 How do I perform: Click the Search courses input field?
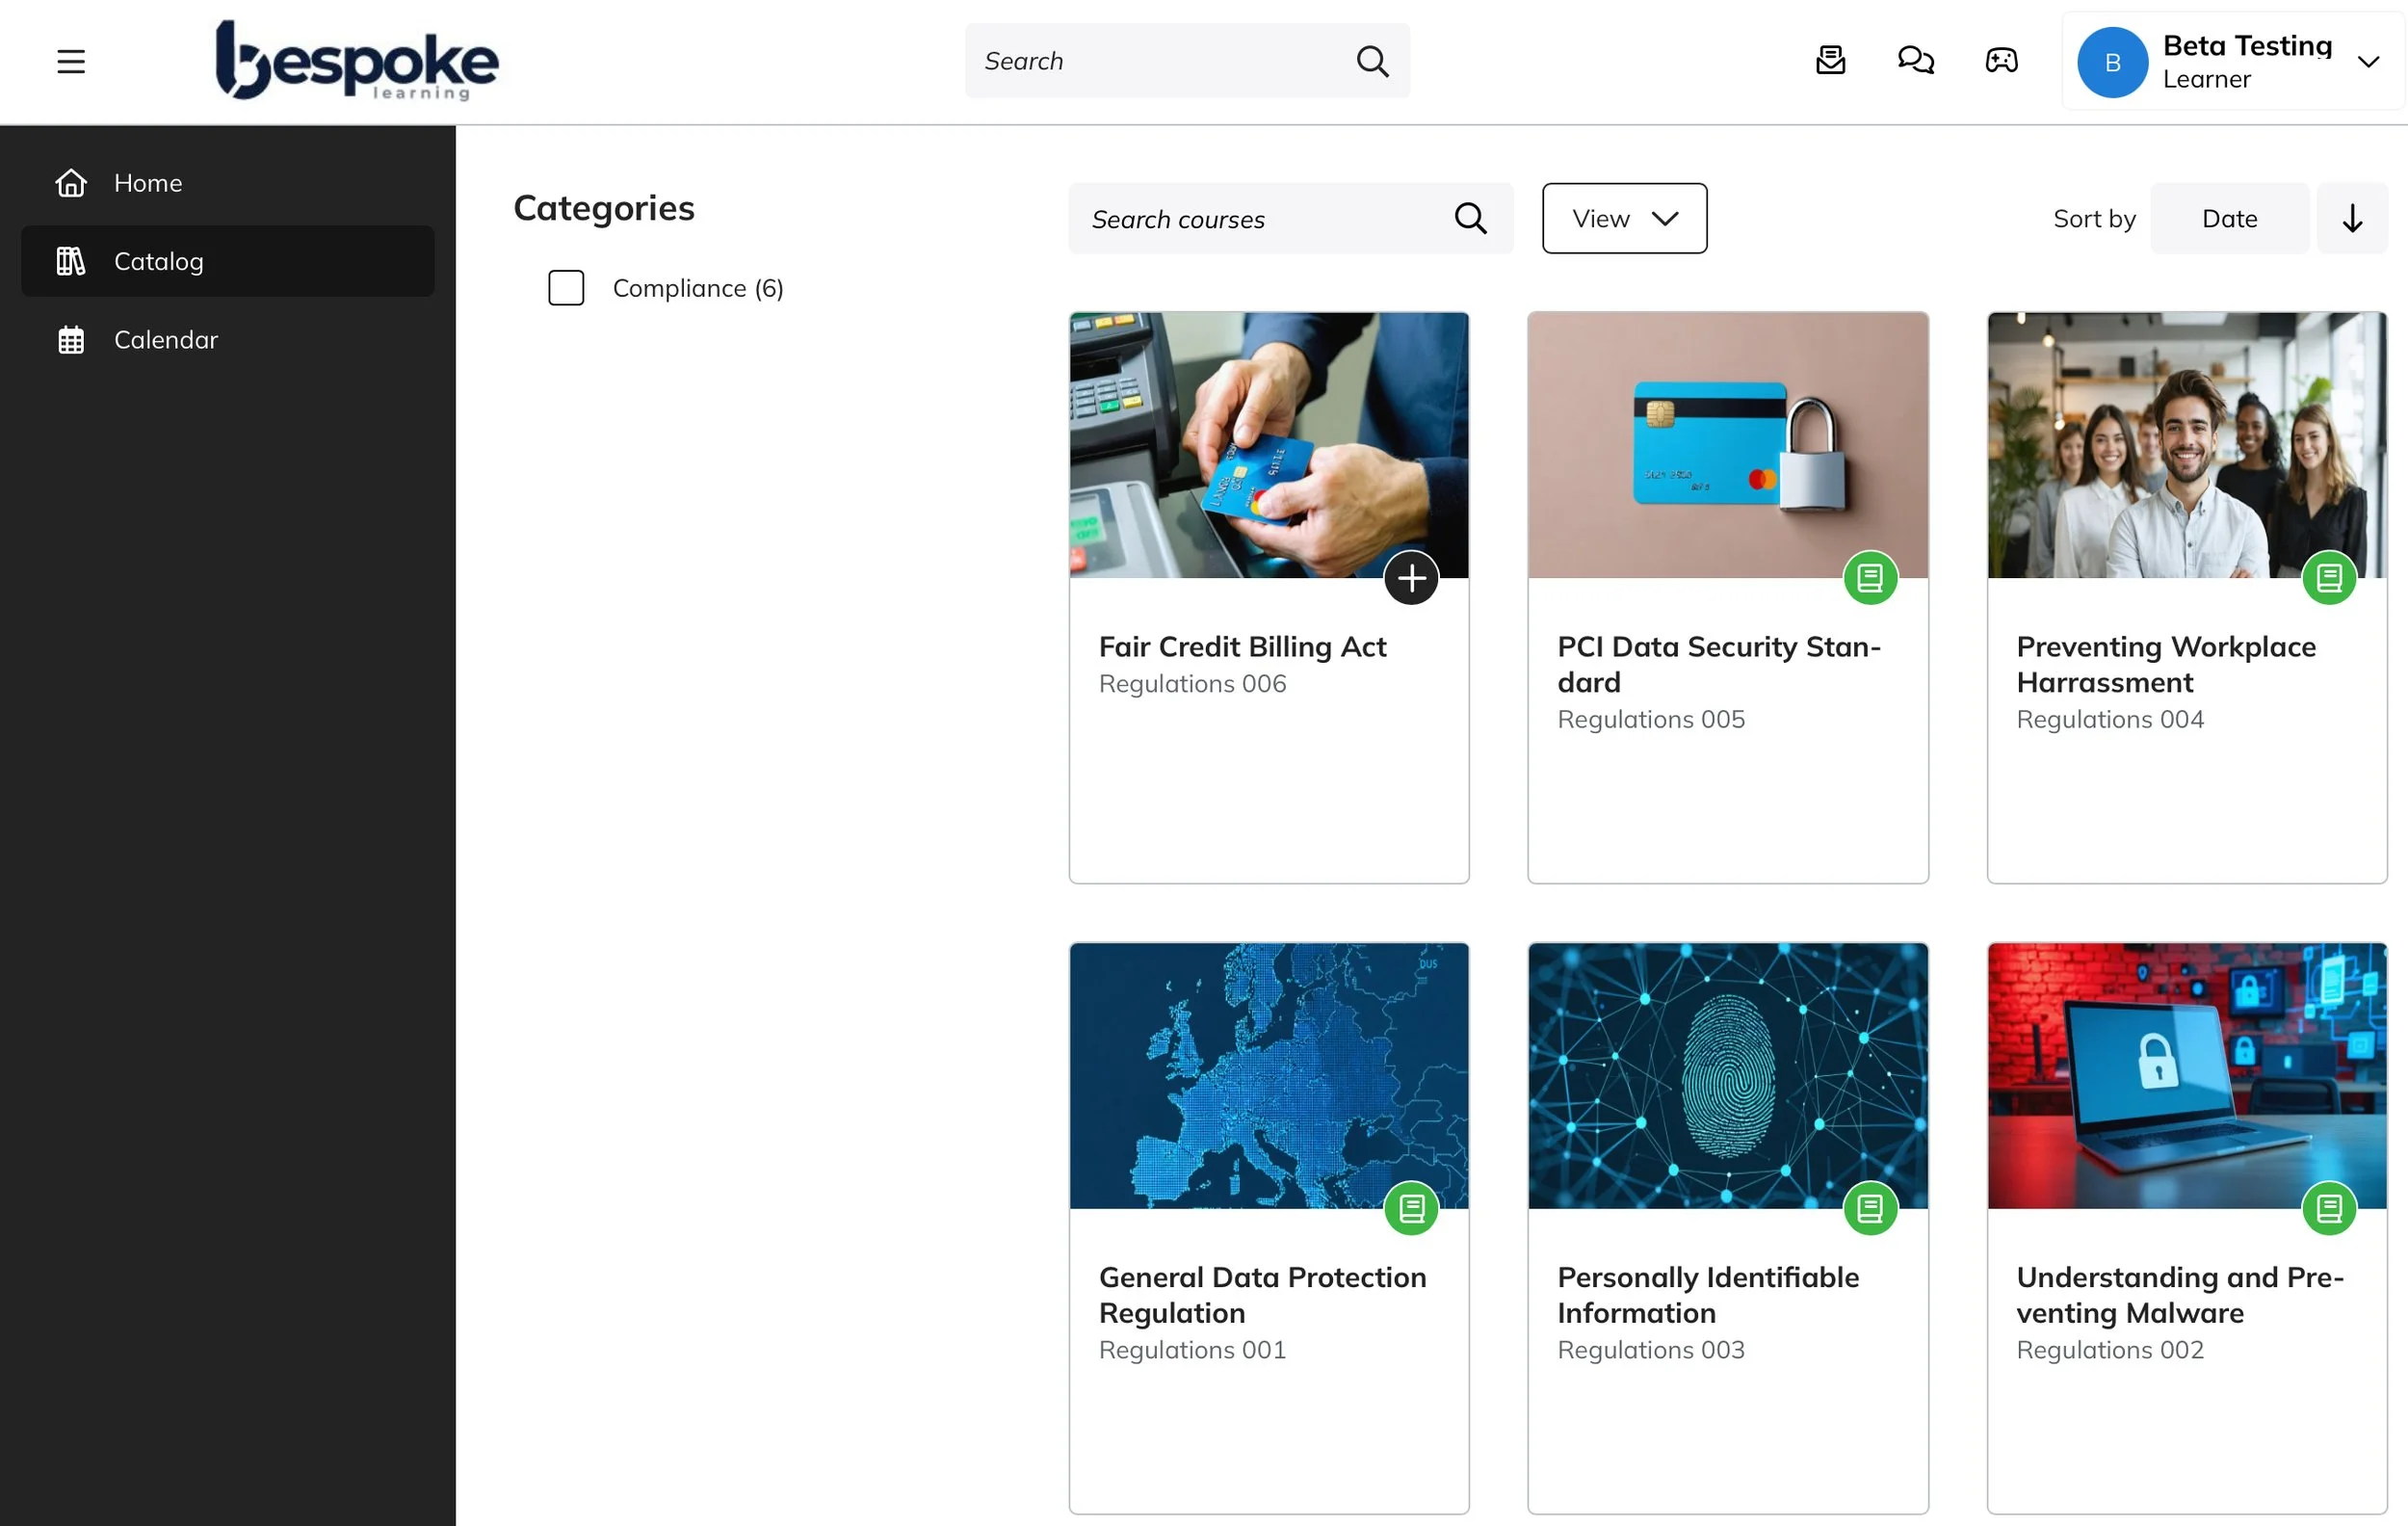click(1260, 218)
